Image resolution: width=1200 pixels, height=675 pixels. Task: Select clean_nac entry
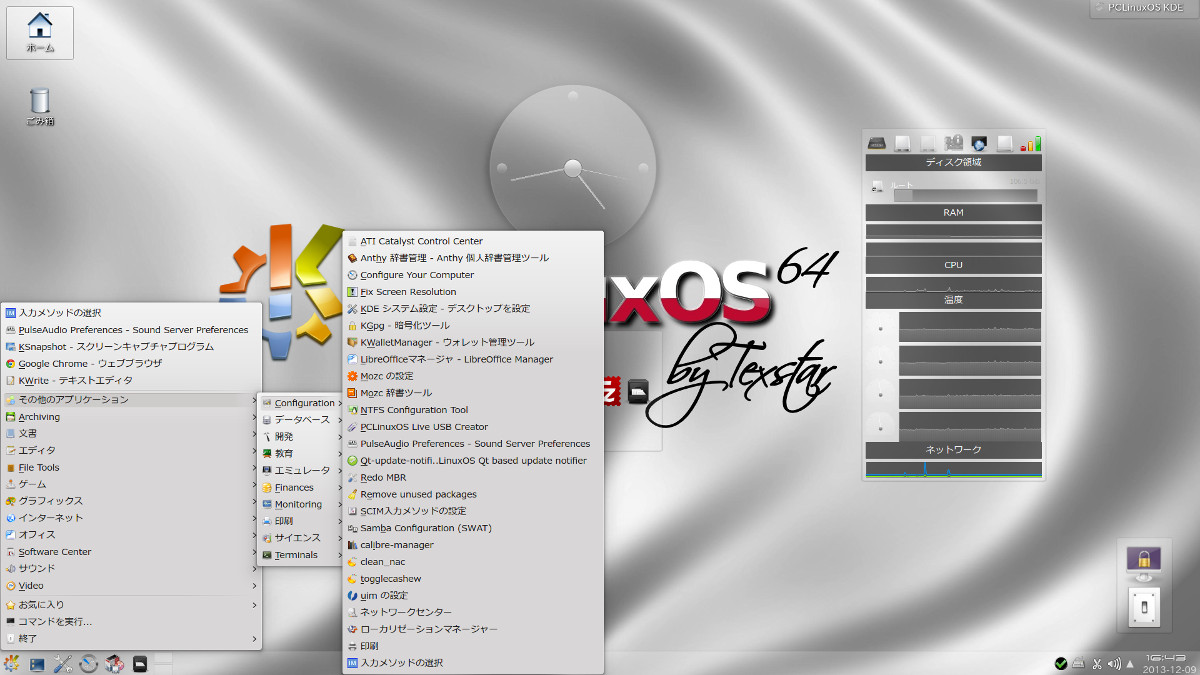click(473, 562)
